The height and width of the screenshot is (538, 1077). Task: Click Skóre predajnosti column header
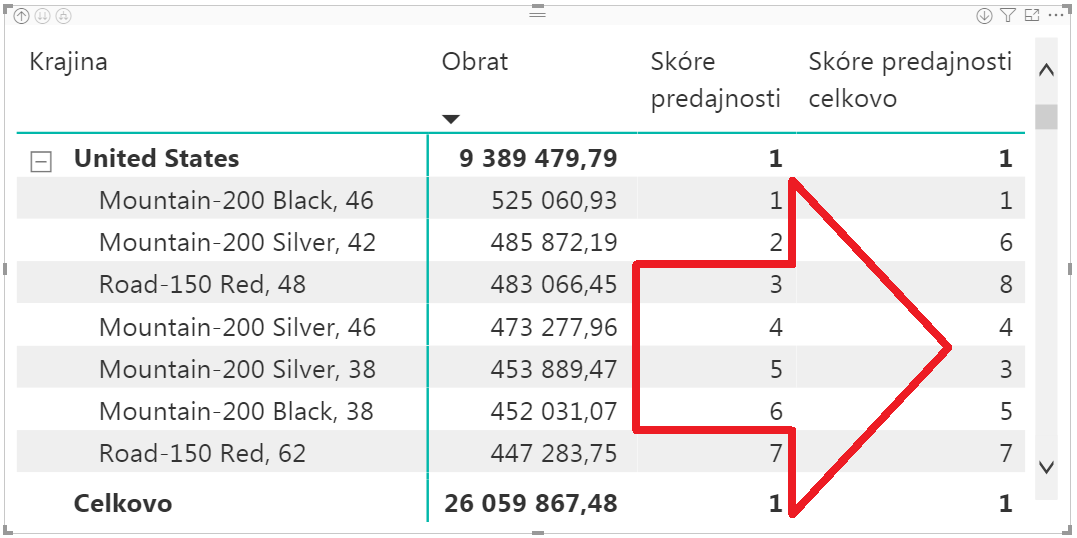pos(715,80)
